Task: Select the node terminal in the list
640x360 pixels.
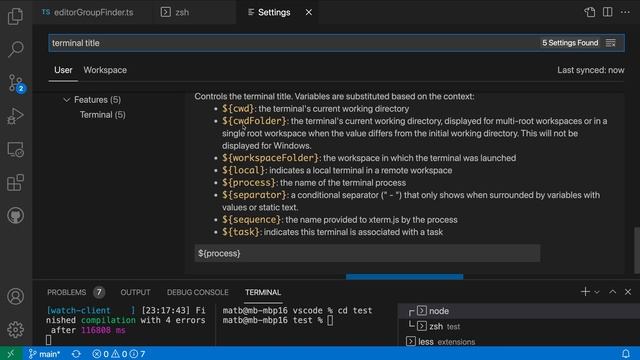Action: [518, 311]
